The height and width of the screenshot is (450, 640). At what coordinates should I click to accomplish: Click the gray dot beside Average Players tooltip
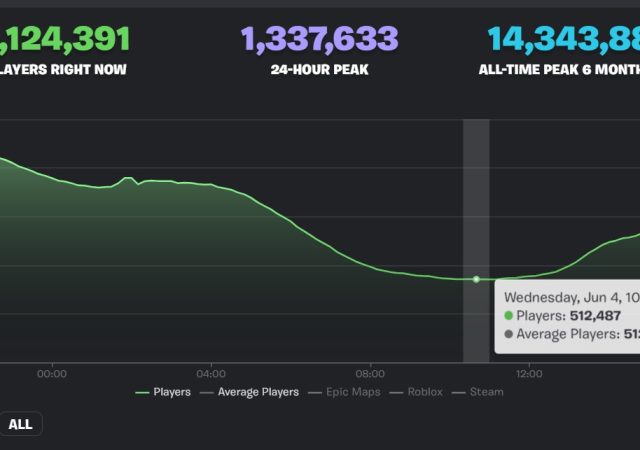509,335
